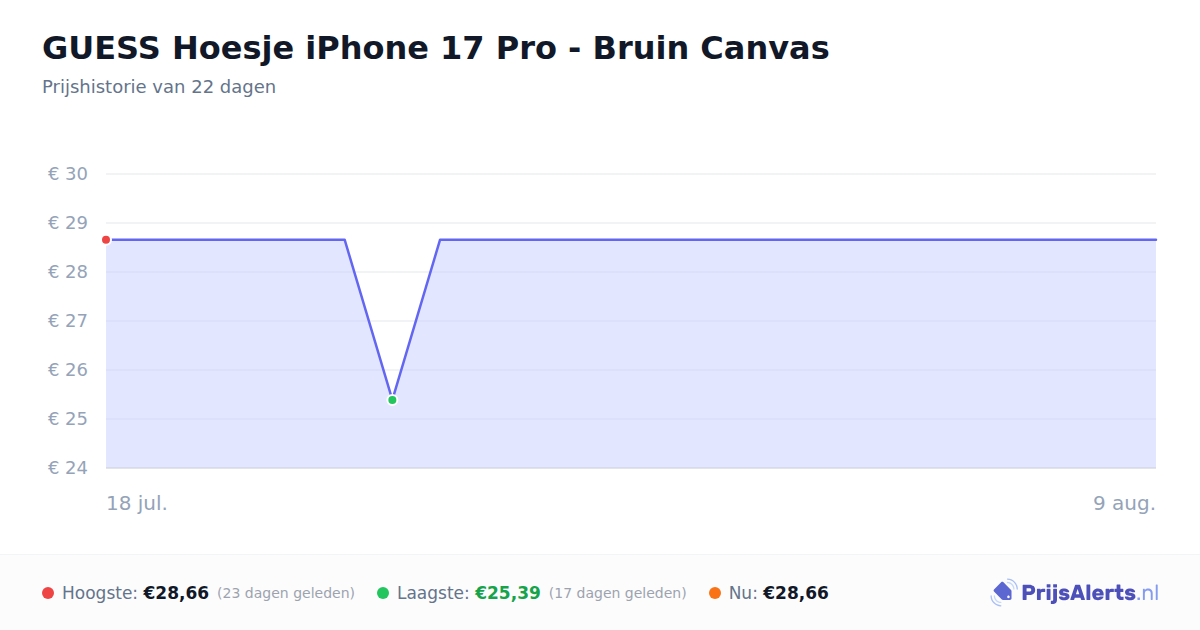Click the red highest-price dot on the chart line
The height and width of the screenshot is (630, 1200).
pos(106,240)
